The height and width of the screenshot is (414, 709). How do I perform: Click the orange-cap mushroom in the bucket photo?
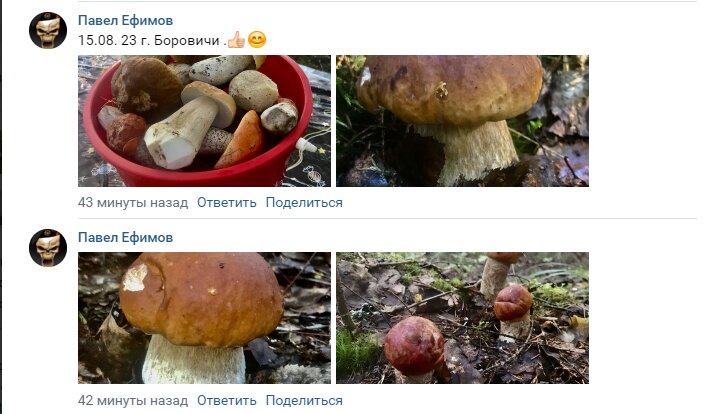pos(241,140)
